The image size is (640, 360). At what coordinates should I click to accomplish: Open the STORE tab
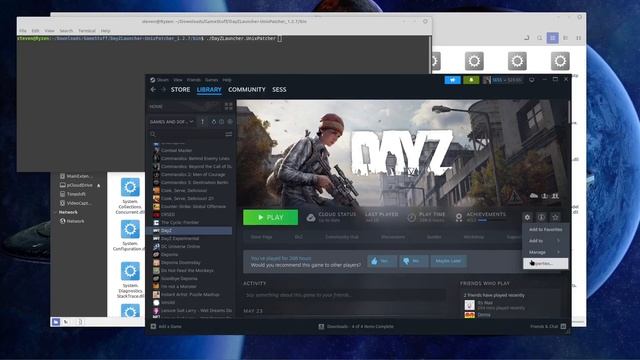coord(180,89)
